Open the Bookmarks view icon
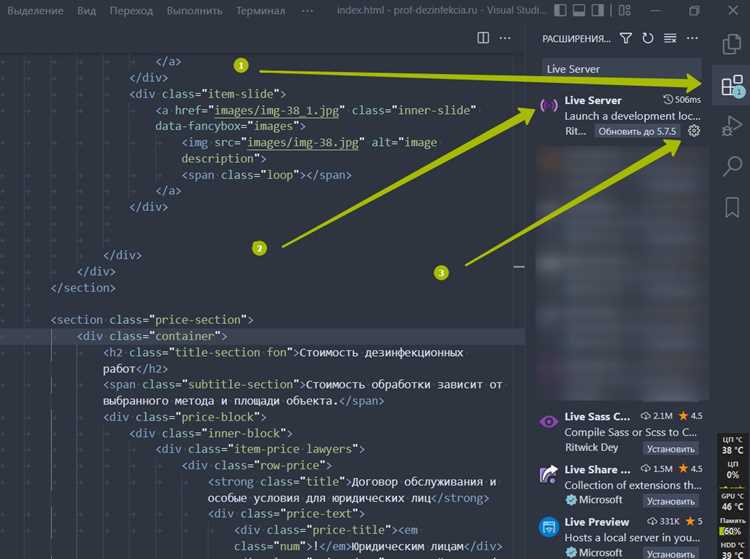This screenshot has width=750, height=559. click(x=732, y=208)
